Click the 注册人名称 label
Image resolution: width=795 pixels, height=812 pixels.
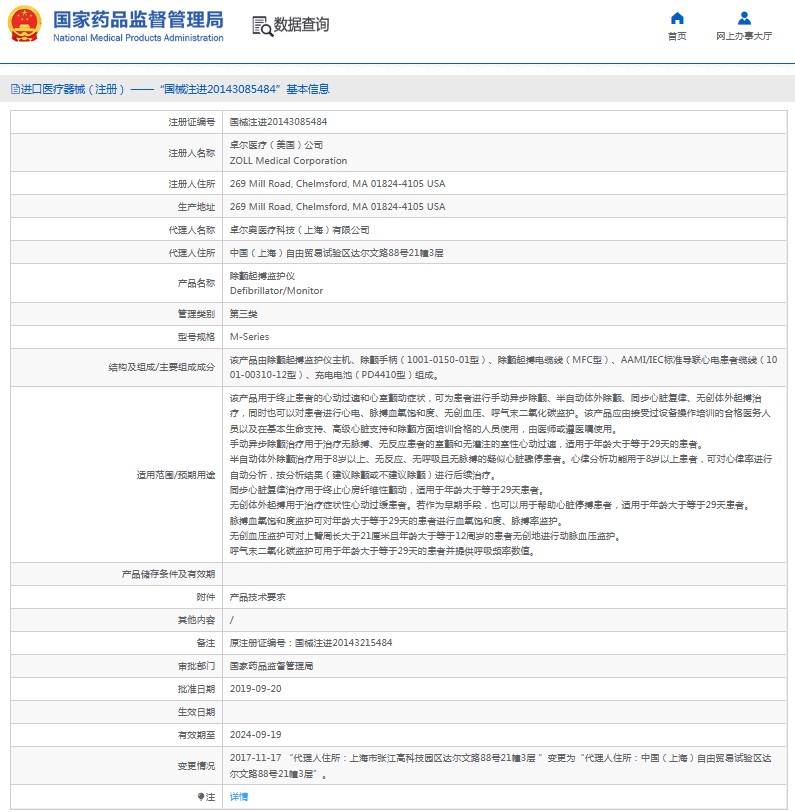pos(192,153)
